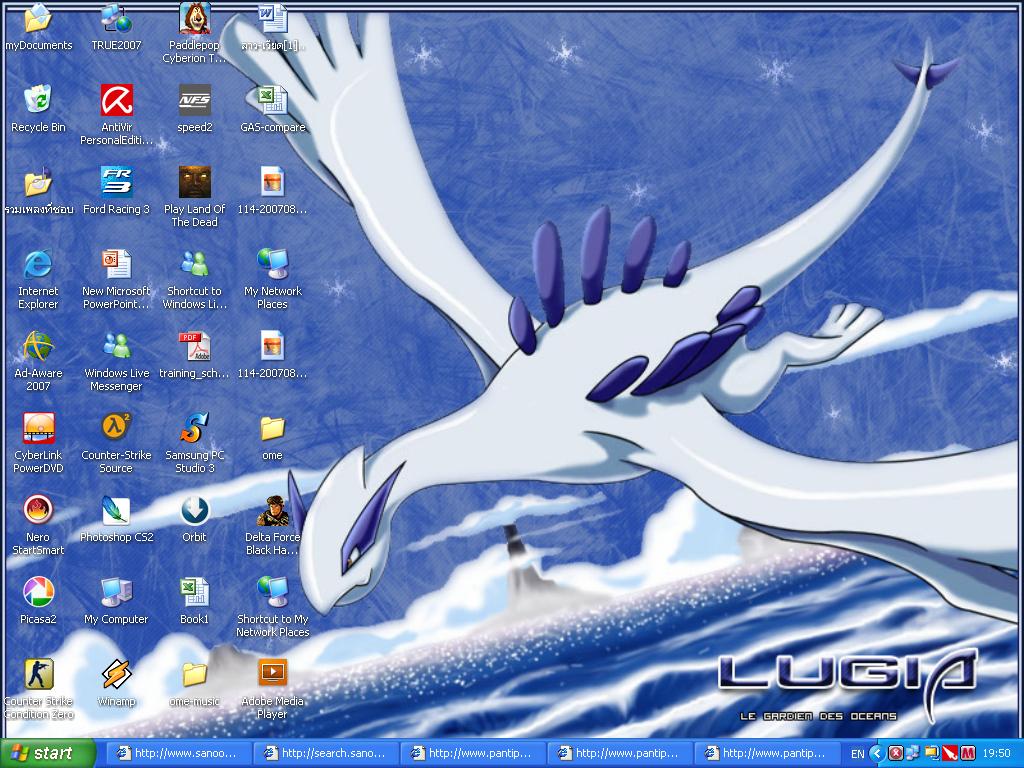Expand hidden tray icons arrow
The width and height of the screenshot is (1024, 768).
click(877, 754)
